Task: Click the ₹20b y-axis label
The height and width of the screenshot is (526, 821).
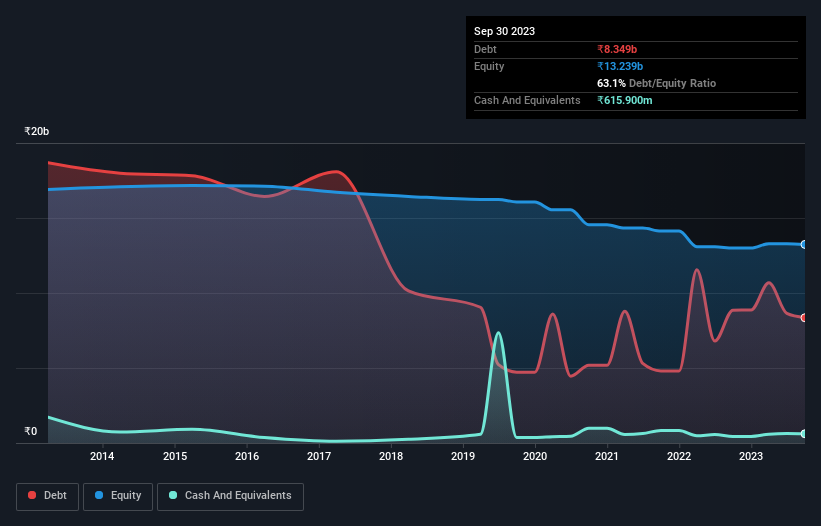Action: [37, 131]
